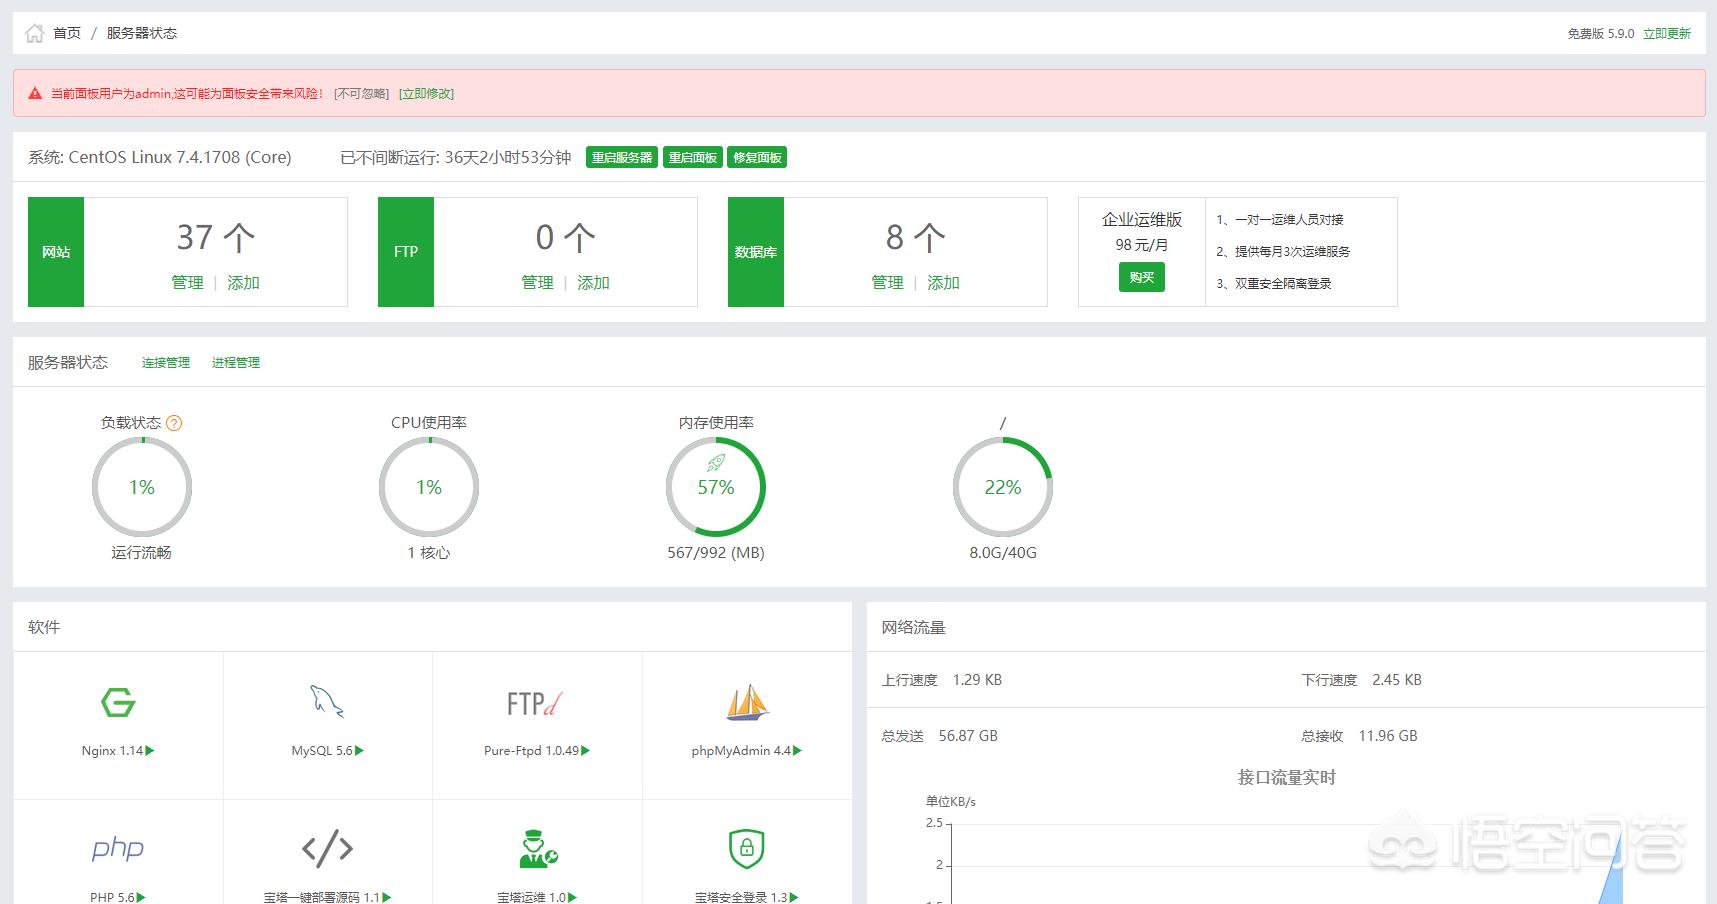The width and height of the screenshot is (1717, 904).
Task: Click the 宝塔运维 worker icon
Action: pyautogui.click(x=536, y=848)
